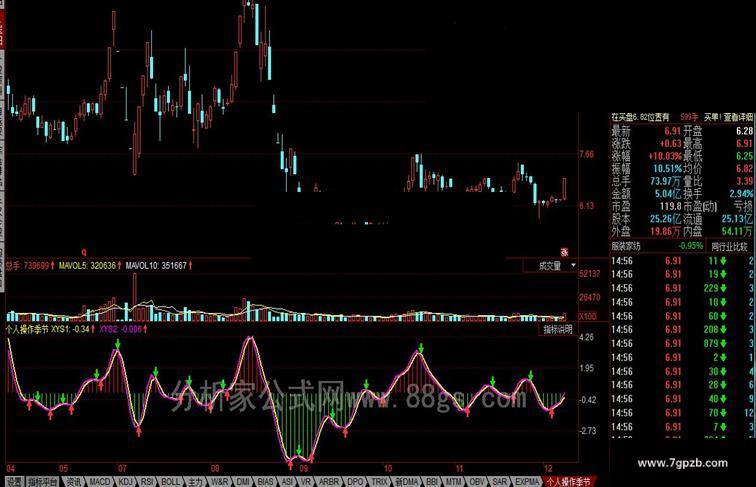This screenshot has height=487, width=756.
Task: Click the MAVOL10: 351667 readout
Action: [x=159, y=266]
